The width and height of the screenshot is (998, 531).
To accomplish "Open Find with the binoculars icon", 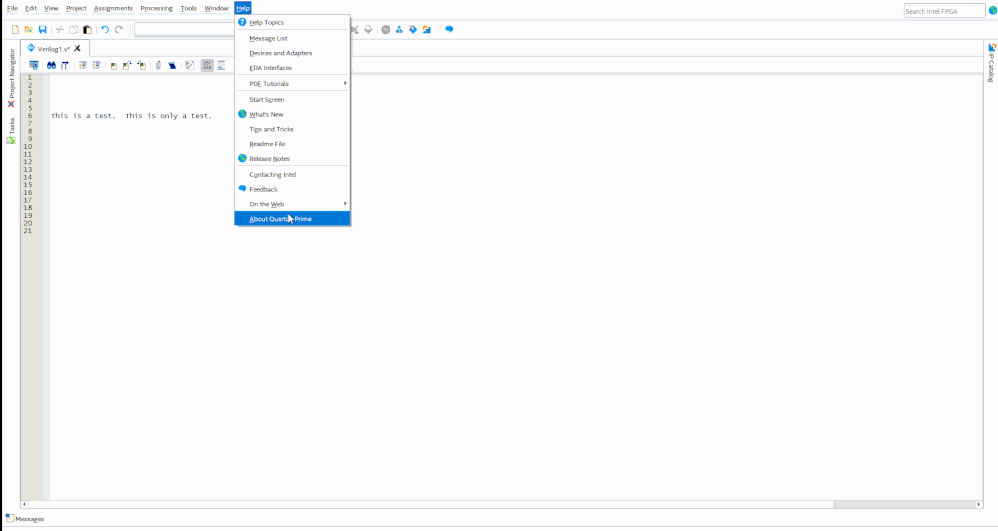I will point(52,65).
